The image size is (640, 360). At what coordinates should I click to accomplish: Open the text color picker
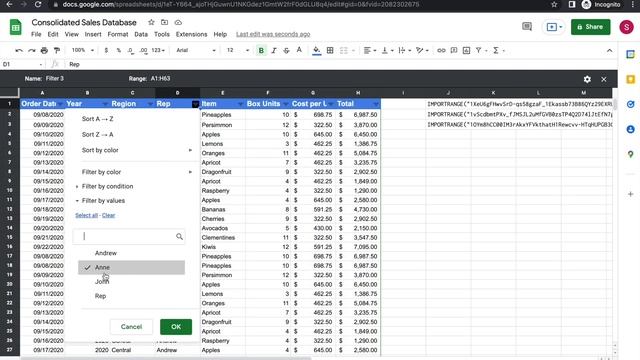(299, 50)
